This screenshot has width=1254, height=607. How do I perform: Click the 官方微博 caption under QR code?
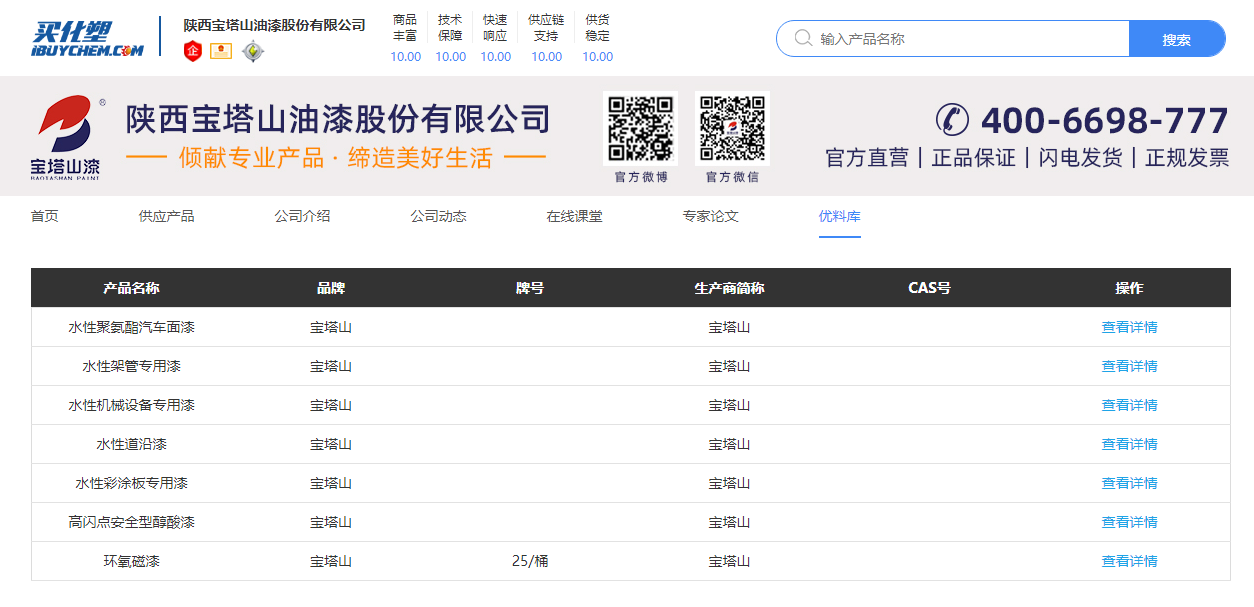(x=641, y=177)
